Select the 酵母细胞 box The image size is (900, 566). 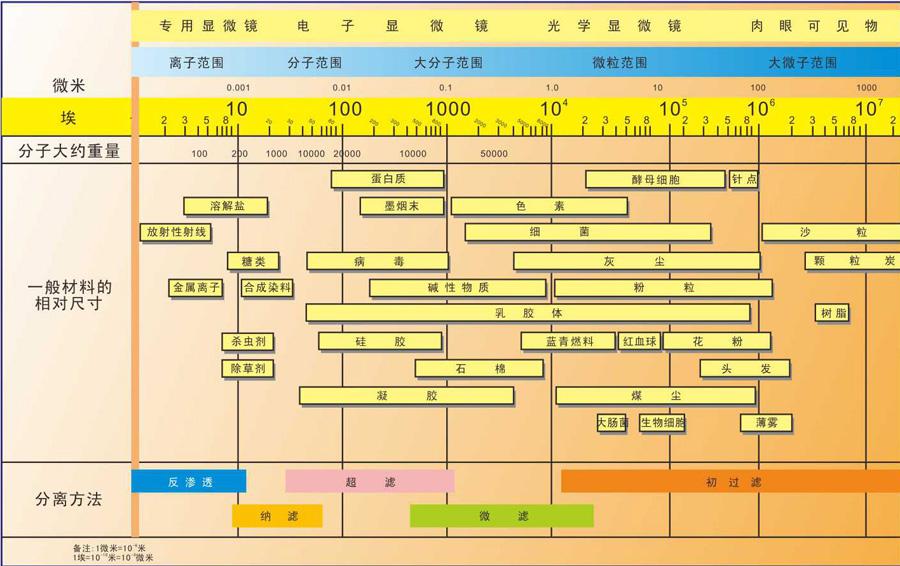pos(655,180)
